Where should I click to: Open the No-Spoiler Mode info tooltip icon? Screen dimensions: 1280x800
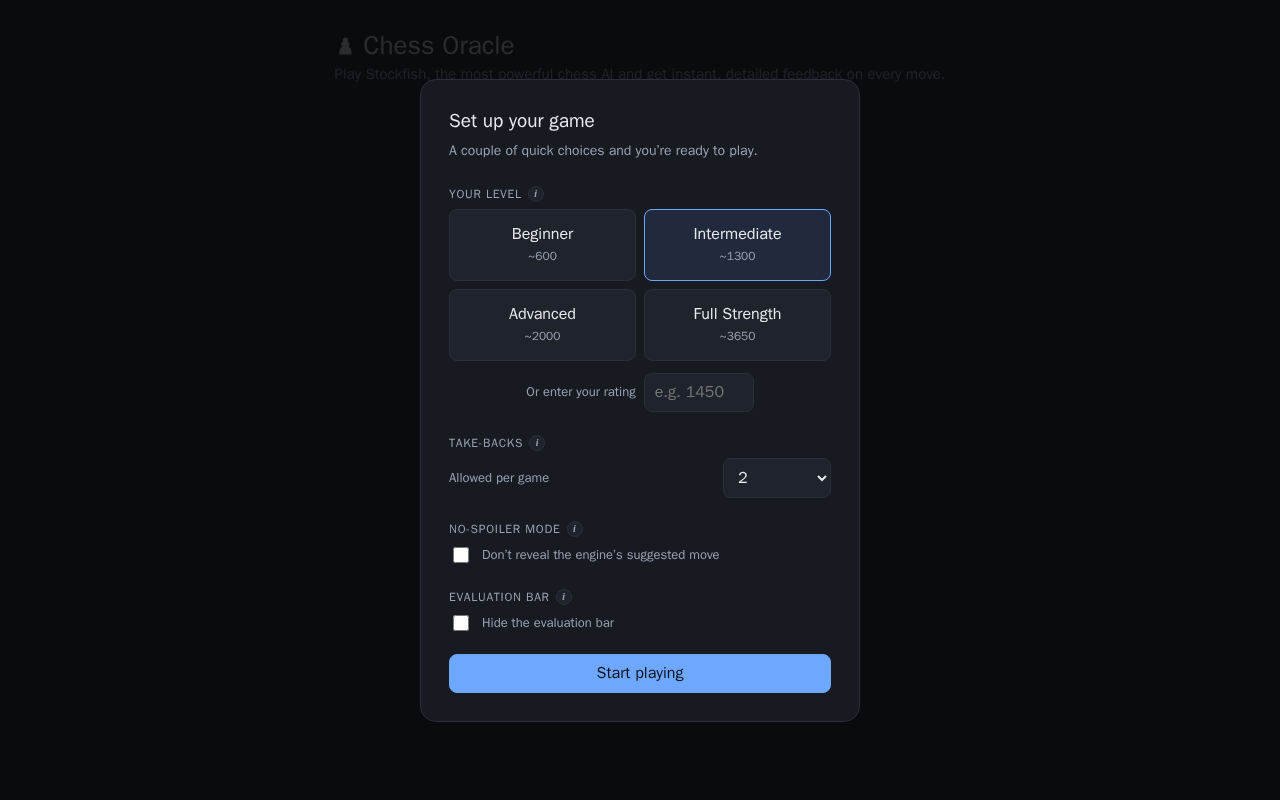575,529
